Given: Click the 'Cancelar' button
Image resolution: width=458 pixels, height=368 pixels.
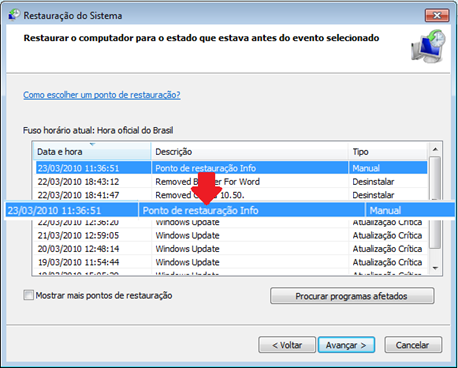Looking at the screenshot, I should pos(413,345).
